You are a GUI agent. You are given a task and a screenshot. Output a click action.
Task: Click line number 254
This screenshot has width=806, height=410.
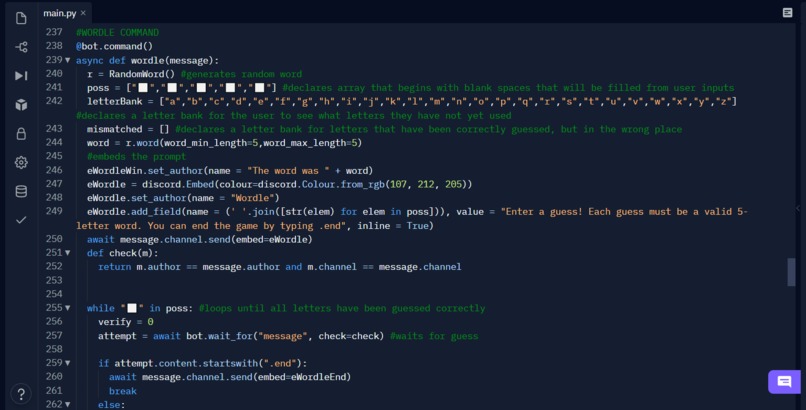pos(54,294)
